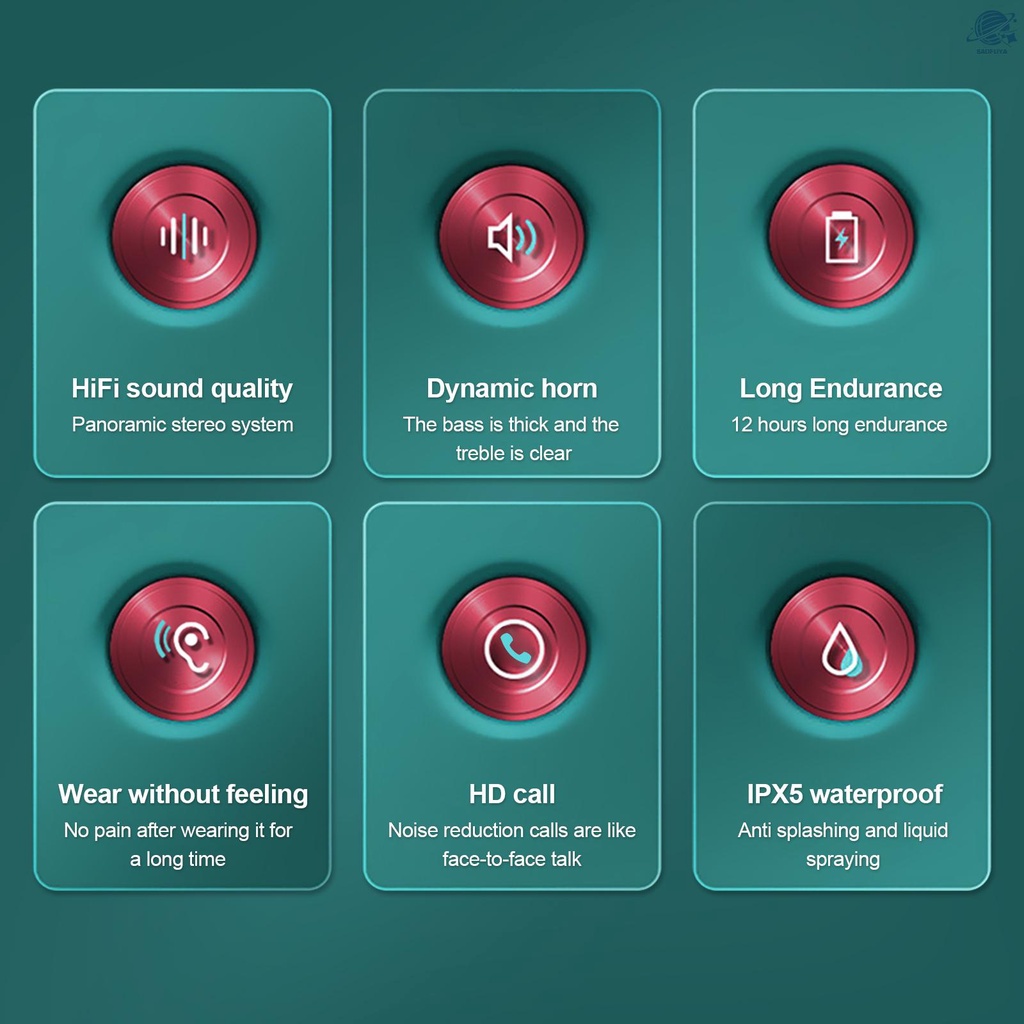Click the ear with sound waves icon
This screenshot has width=1024, height=1024.
[x=183, y=648]
